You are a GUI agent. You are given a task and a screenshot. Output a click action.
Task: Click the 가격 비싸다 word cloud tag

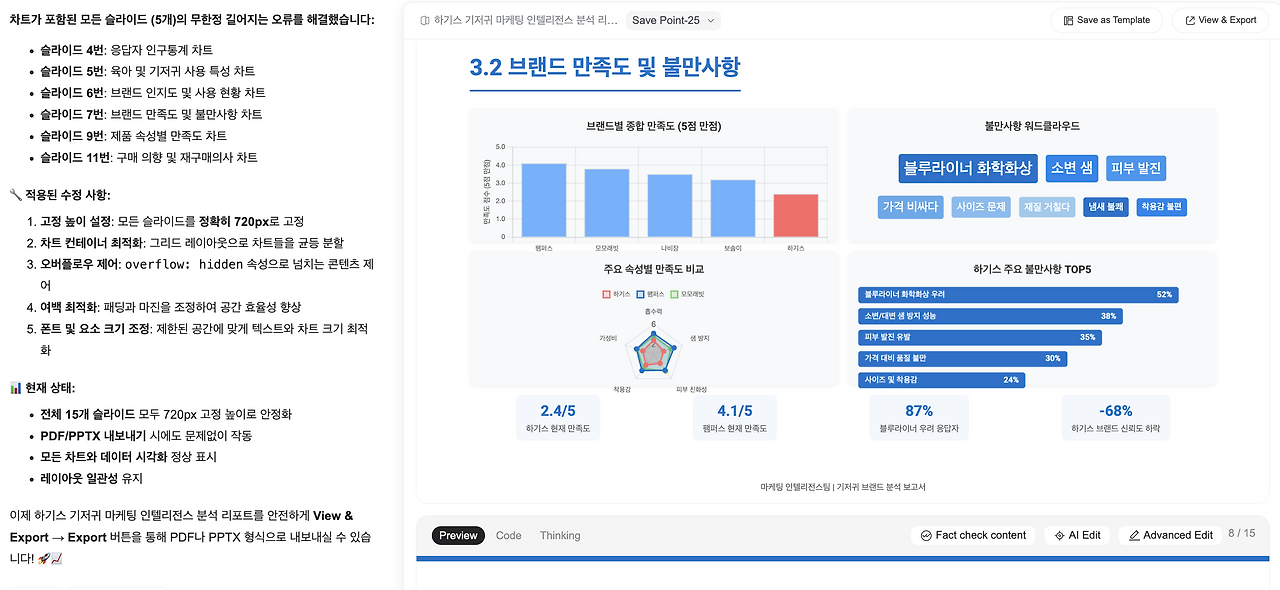[x=910, y=207]
